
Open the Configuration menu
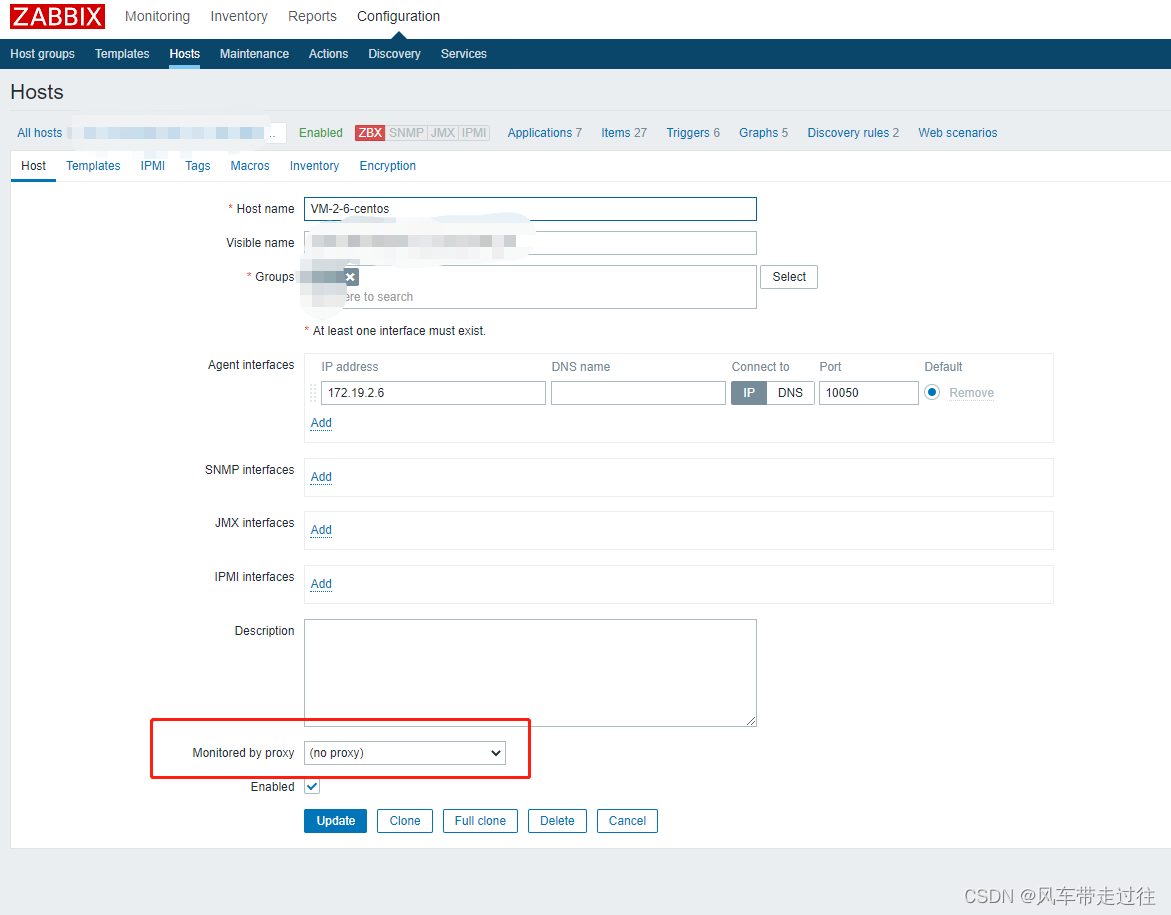[x=397, y=16]
